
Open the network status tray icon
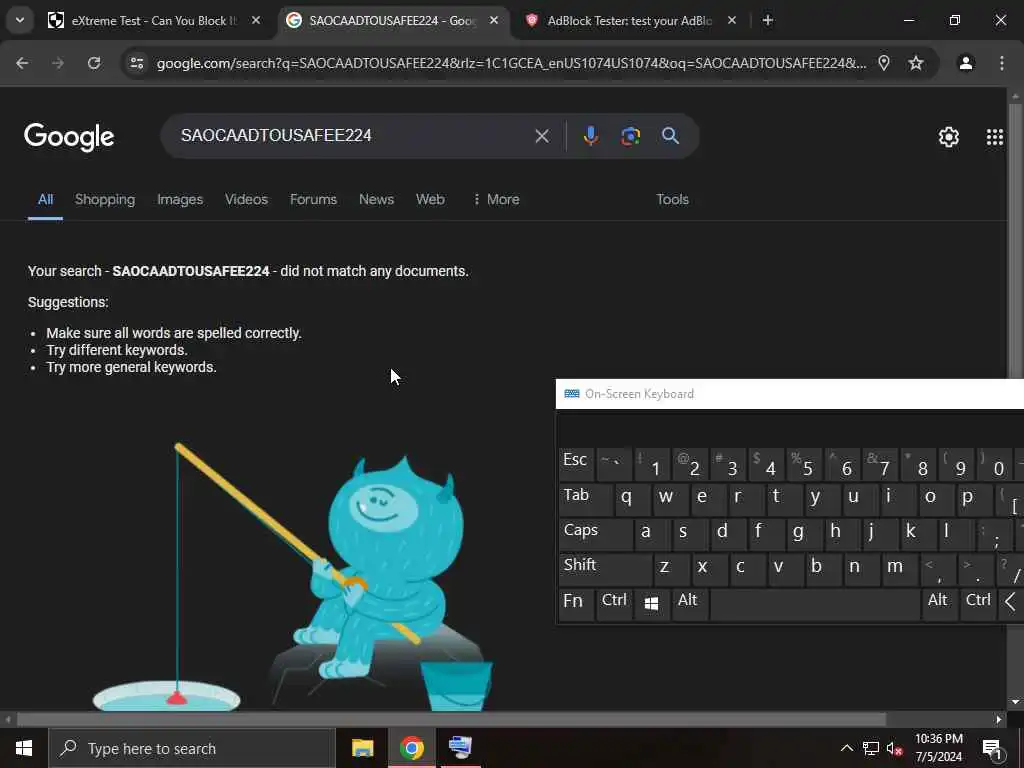871,748
